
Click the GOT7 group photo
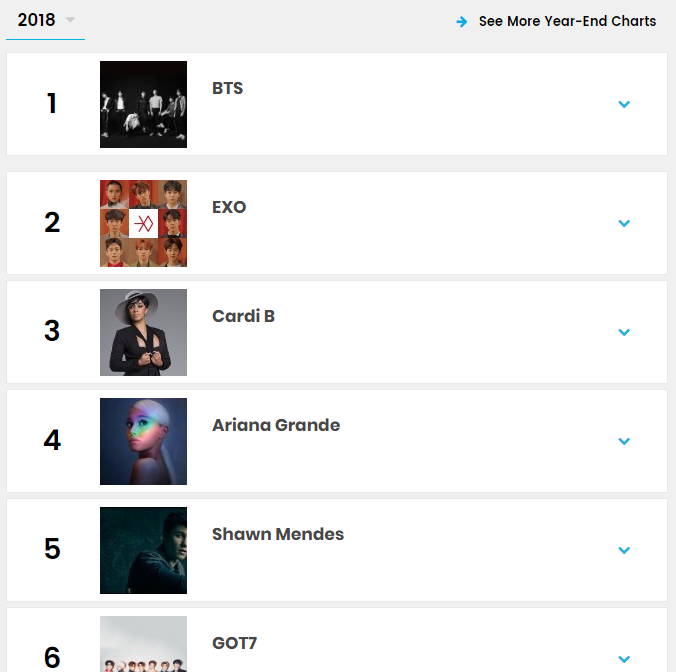click(143, 645)
